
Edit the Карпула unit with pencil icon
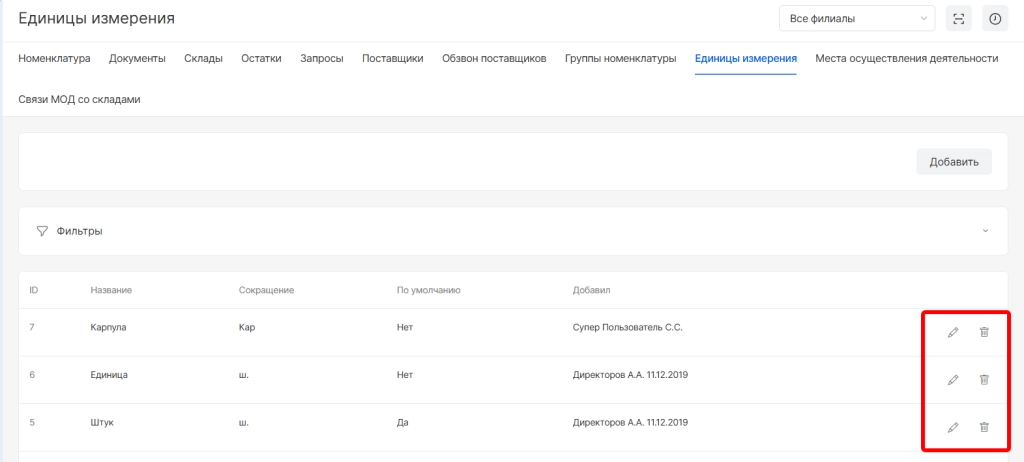tap(952, 332)
